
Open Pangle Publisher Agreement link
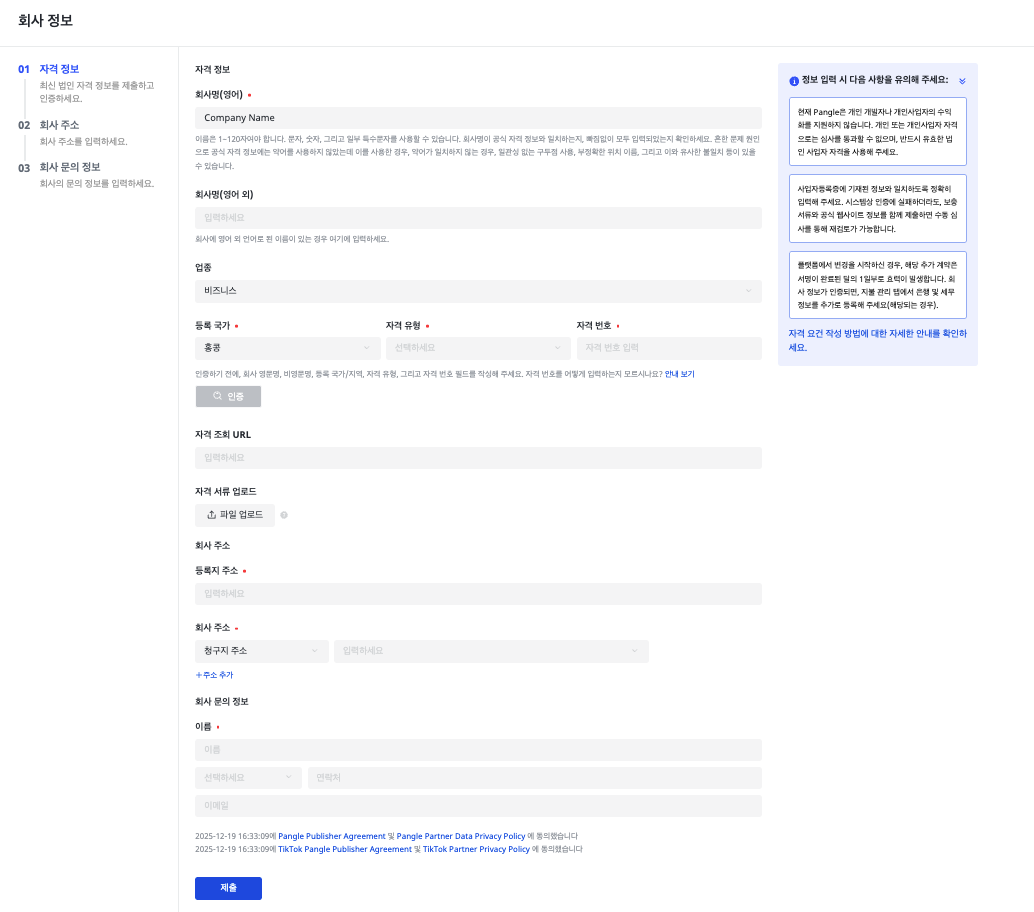click(x=331, y=835)
